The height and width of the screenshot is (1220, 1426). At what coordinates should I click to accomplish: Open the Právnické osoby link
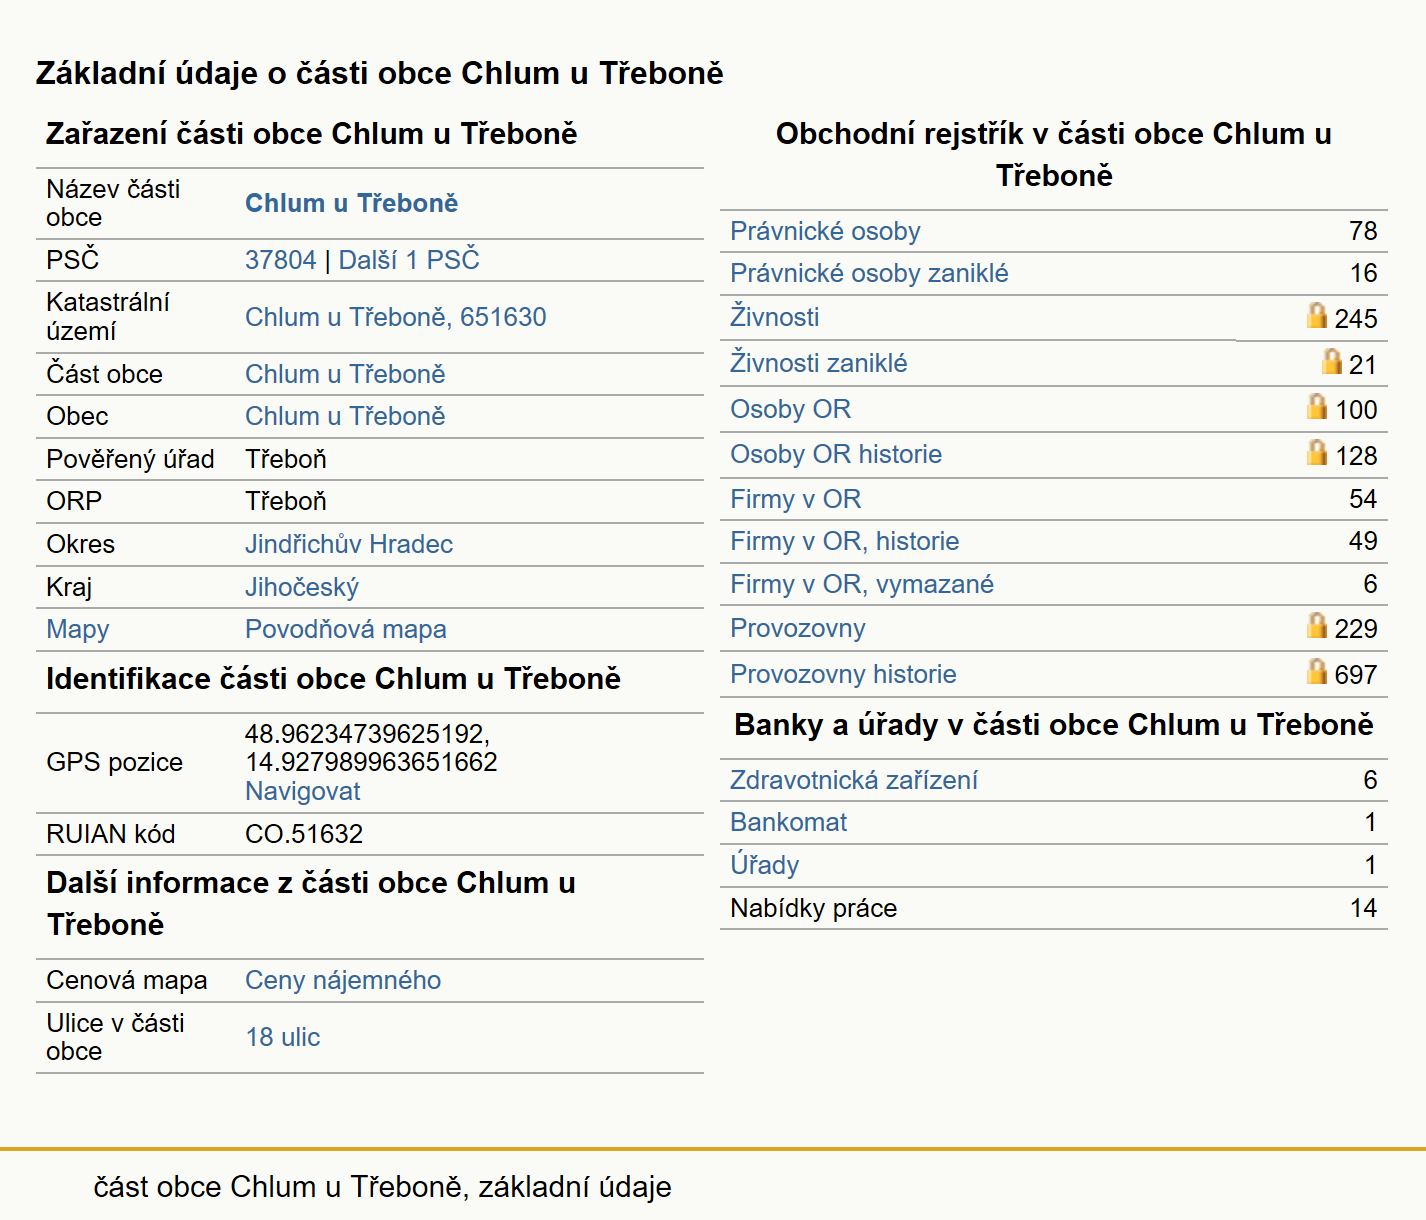click(825, 231)
